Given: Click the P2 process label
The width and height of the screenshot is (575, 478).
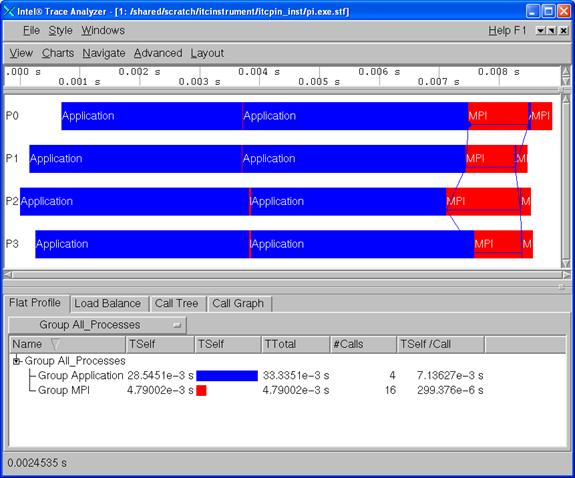Looking at the screenshot, I should click(x=12, y=201).
